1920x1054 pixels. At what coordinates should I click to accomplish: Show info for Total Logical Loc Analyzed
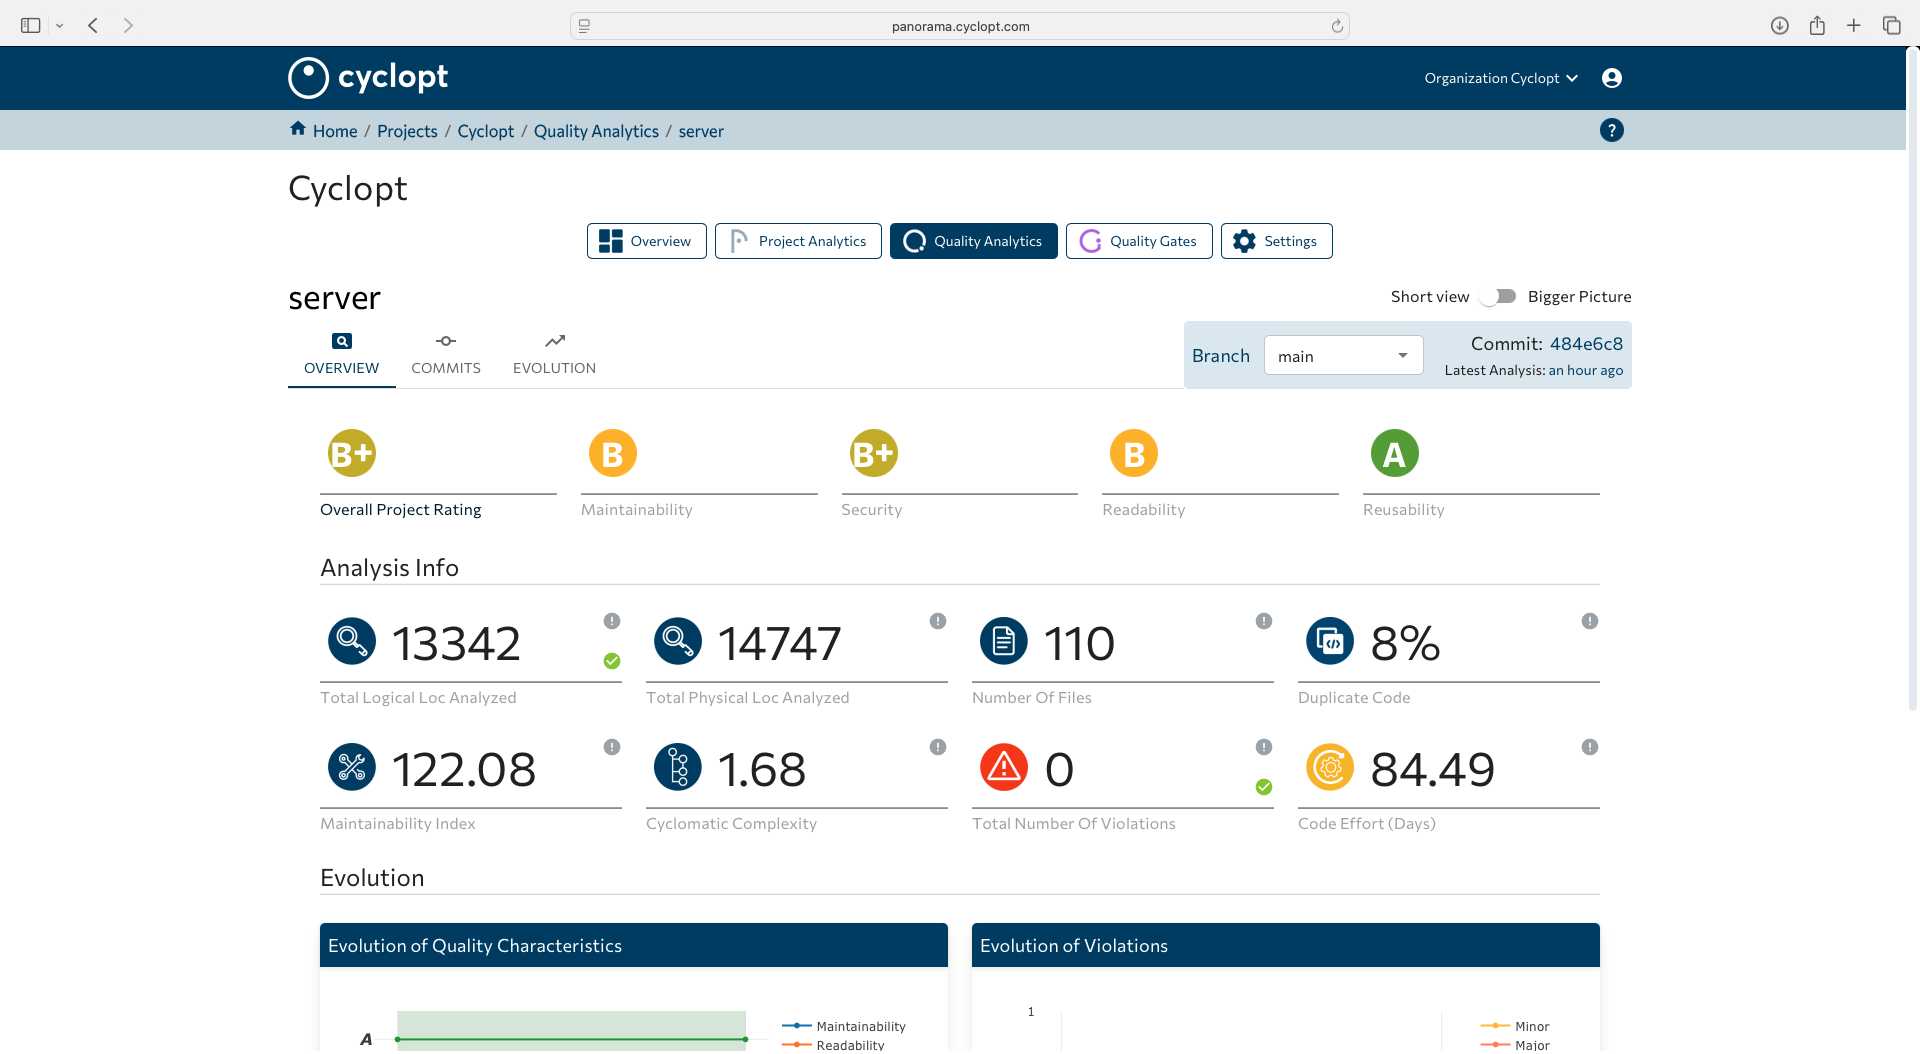click(x=612, y=621)
